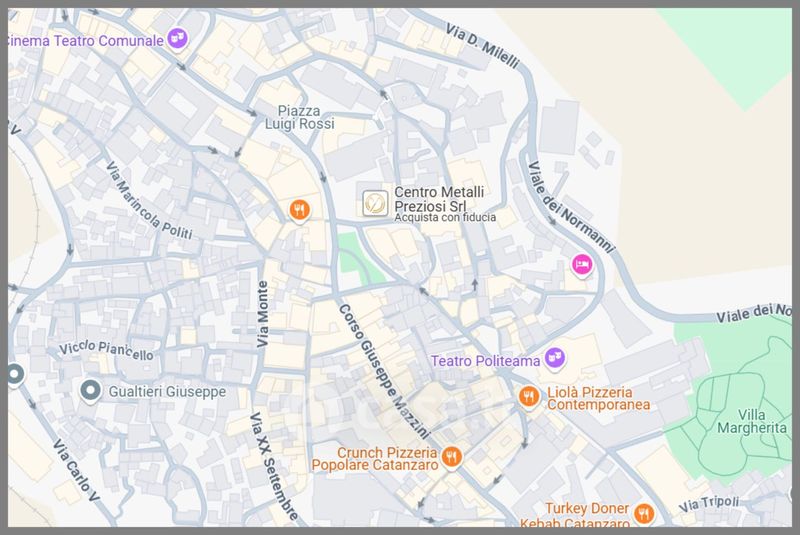The width and height of the screenshot is (800, 535).
Task: Click the Centro Metalli Preziosi Srl logo icon
Action: tap(375, 203)
